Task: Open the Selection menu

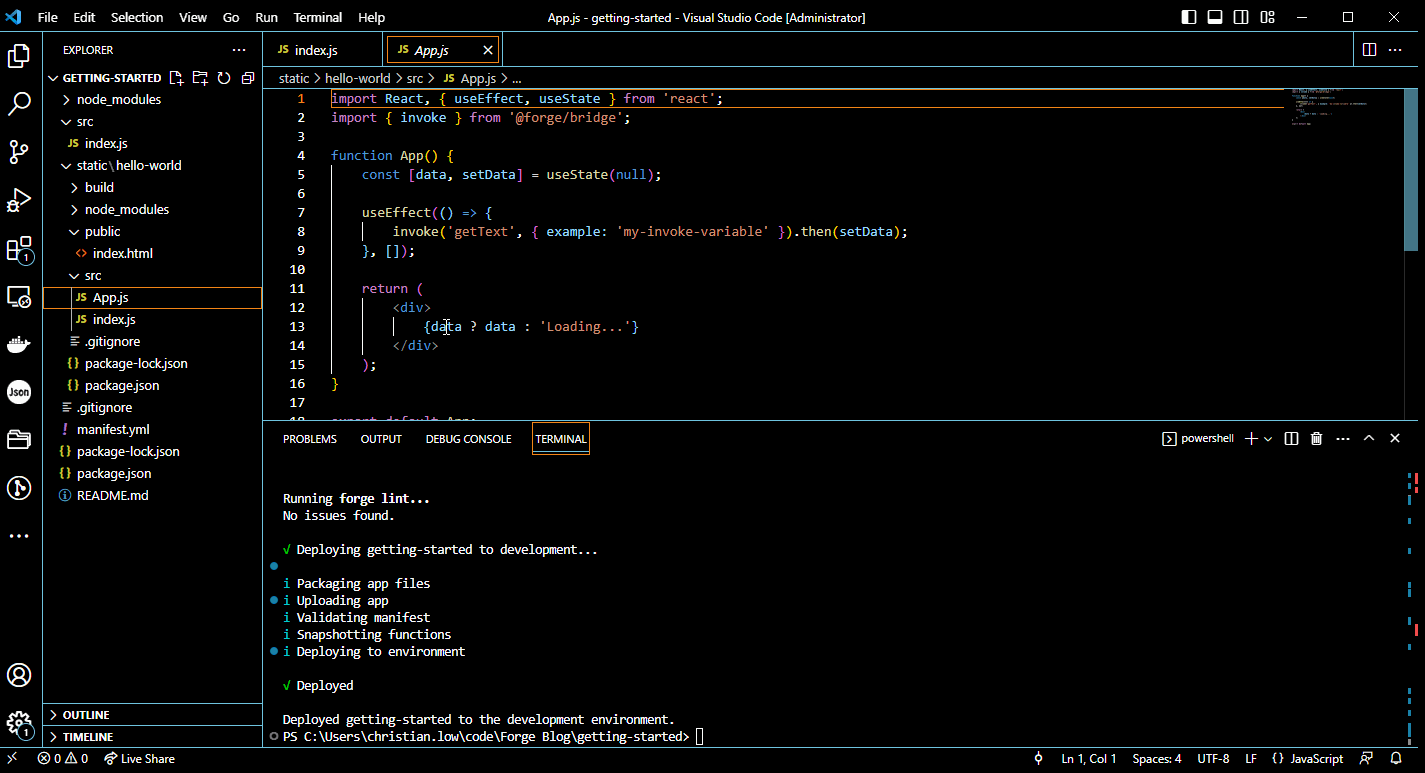Action: (137, 17)
